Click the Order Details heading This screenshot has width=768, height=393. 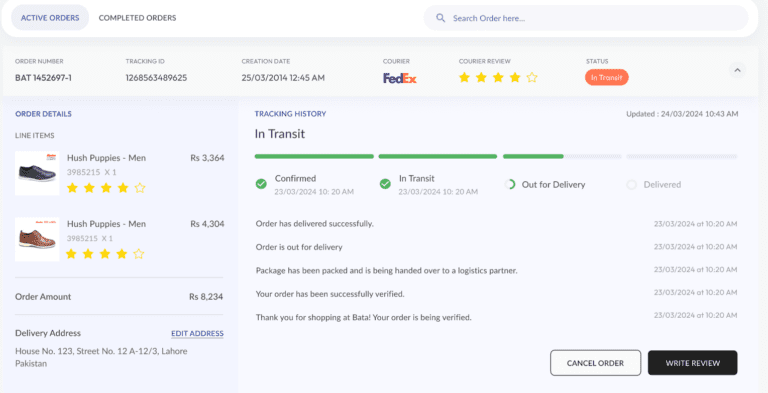pos(44,114)
